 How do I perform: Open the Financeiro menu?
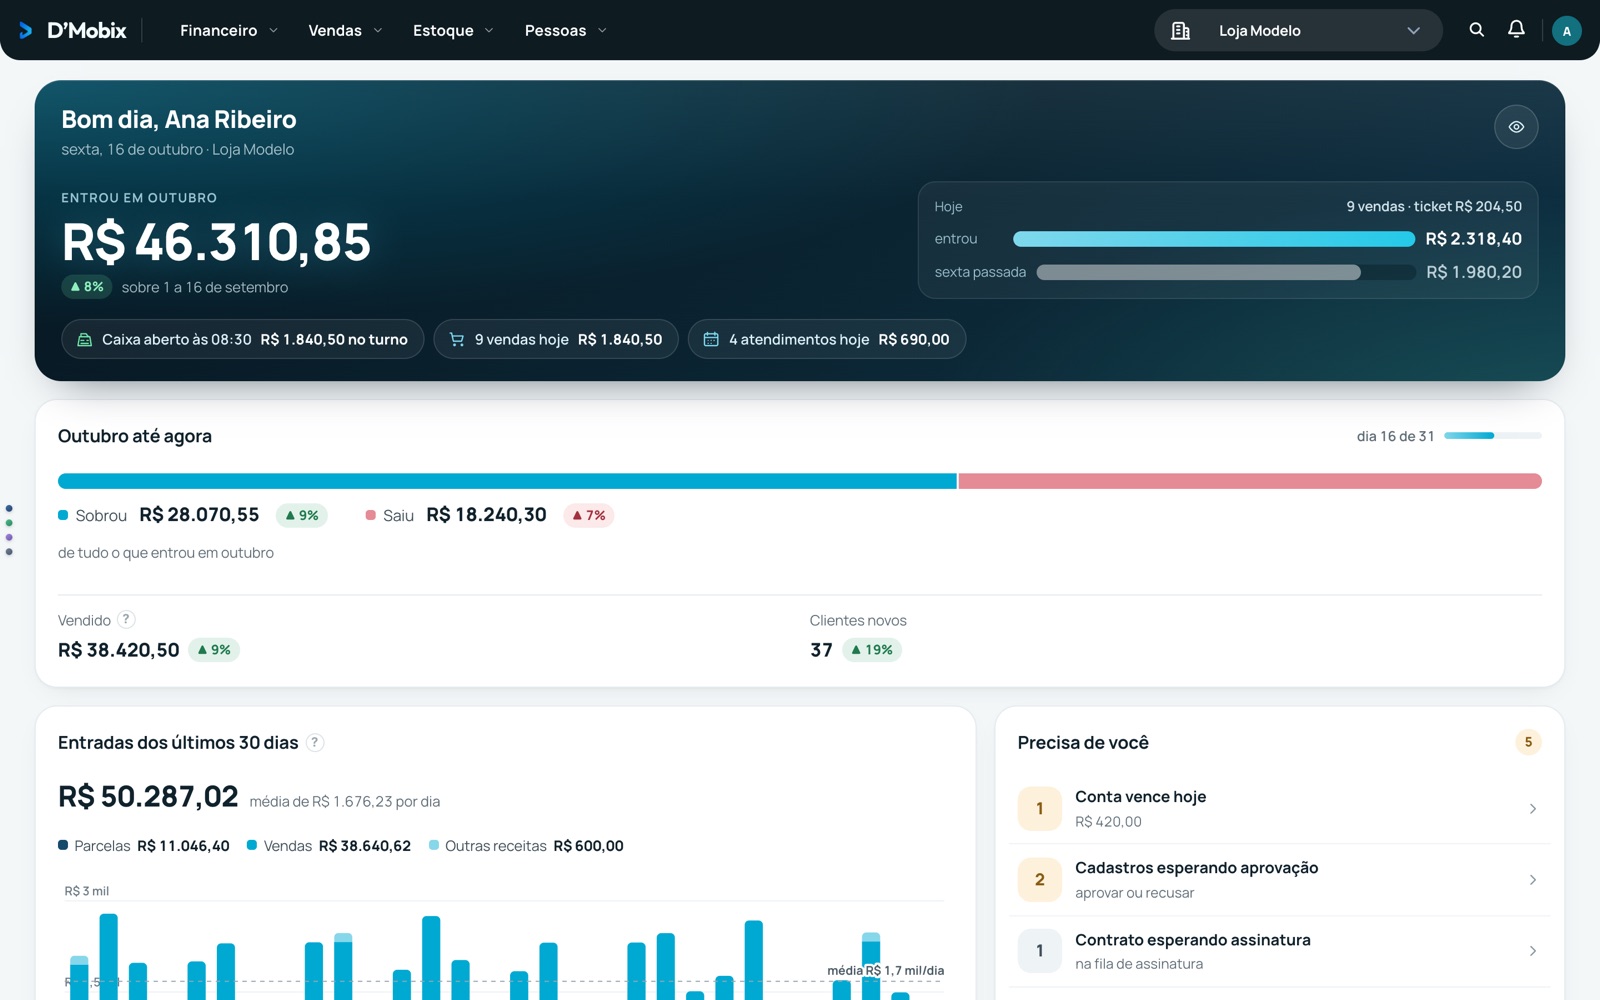[x=229, y=31]
